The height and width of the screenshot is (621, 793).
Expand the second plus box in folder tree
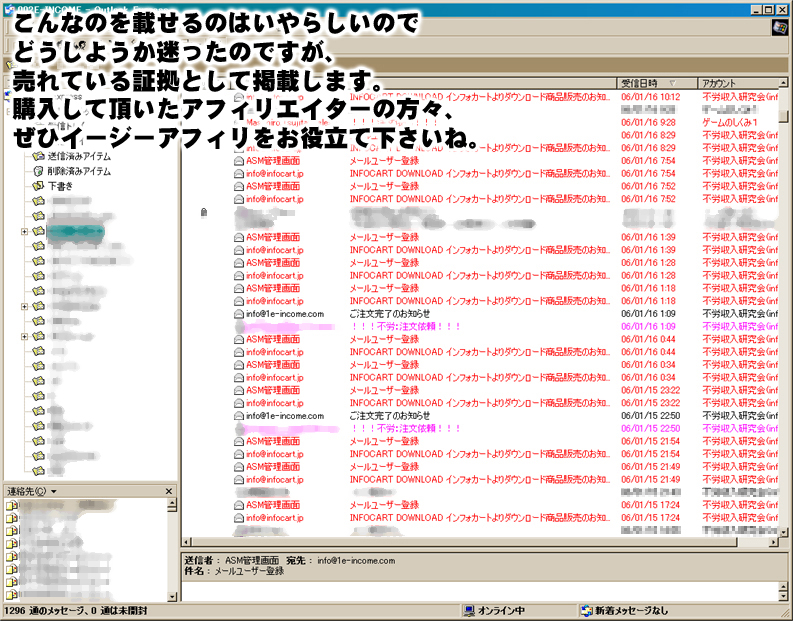[24, 306]
